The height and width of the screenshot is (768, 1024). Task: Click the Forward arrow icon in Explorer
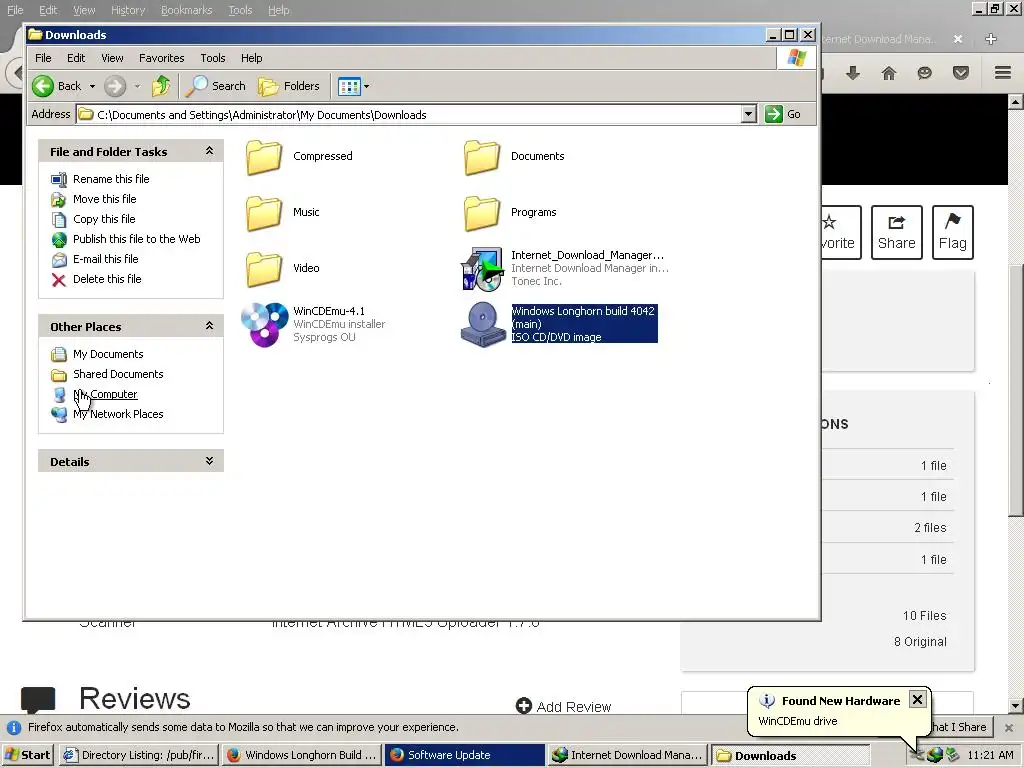click(x=115, y=86)
